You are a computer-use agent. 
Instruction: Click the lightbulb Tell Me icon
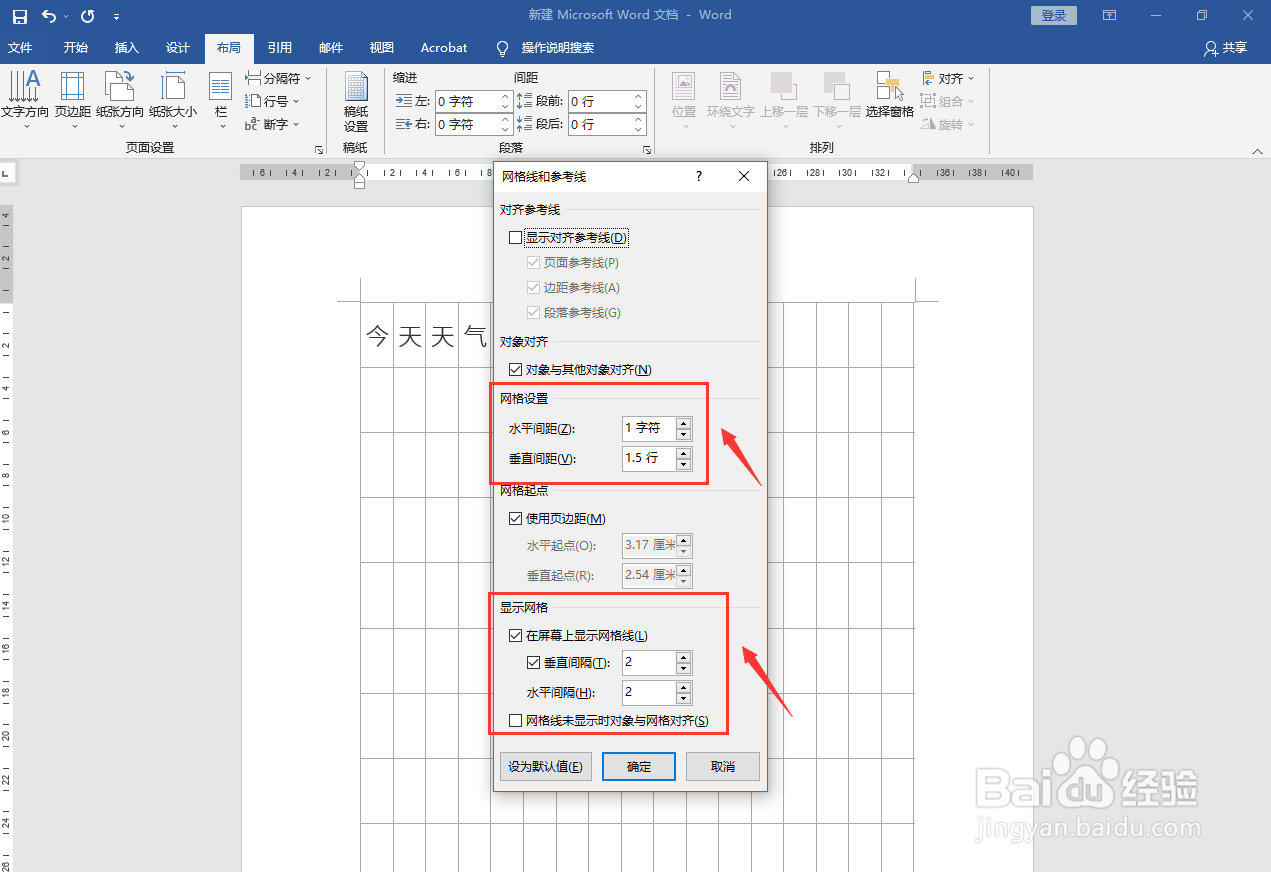(503, 48)
